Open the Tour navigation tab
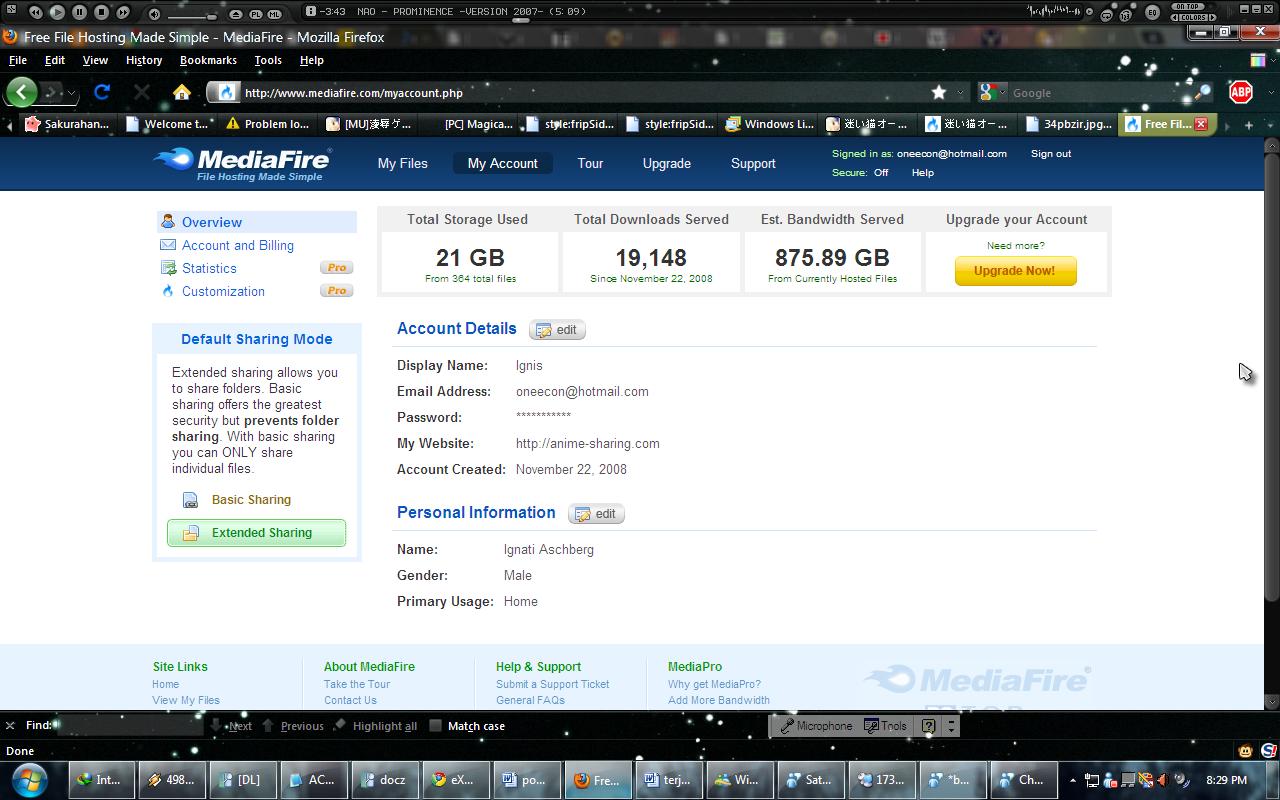This screenshot has height=800, width=1280. tap(590, 163)
